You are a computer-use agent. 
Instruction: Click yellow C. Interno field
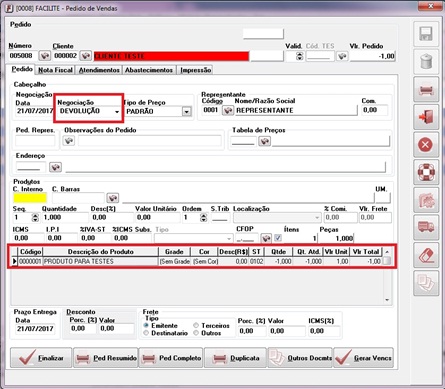(30, 198)
